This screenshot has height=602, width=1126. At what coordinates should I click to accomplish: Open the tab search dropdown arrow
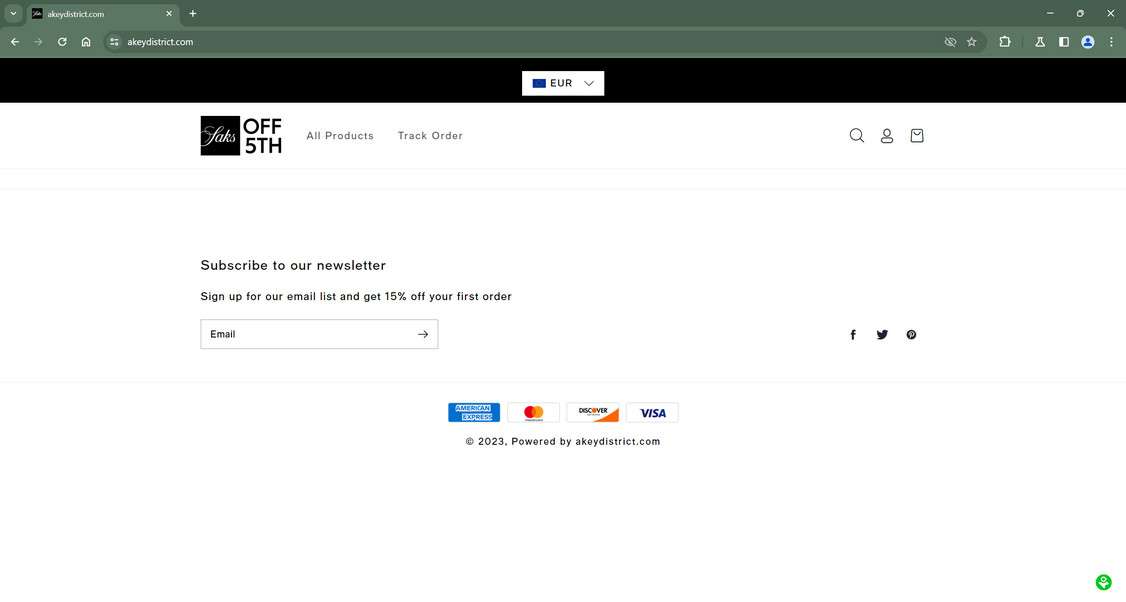click(13, 14)
